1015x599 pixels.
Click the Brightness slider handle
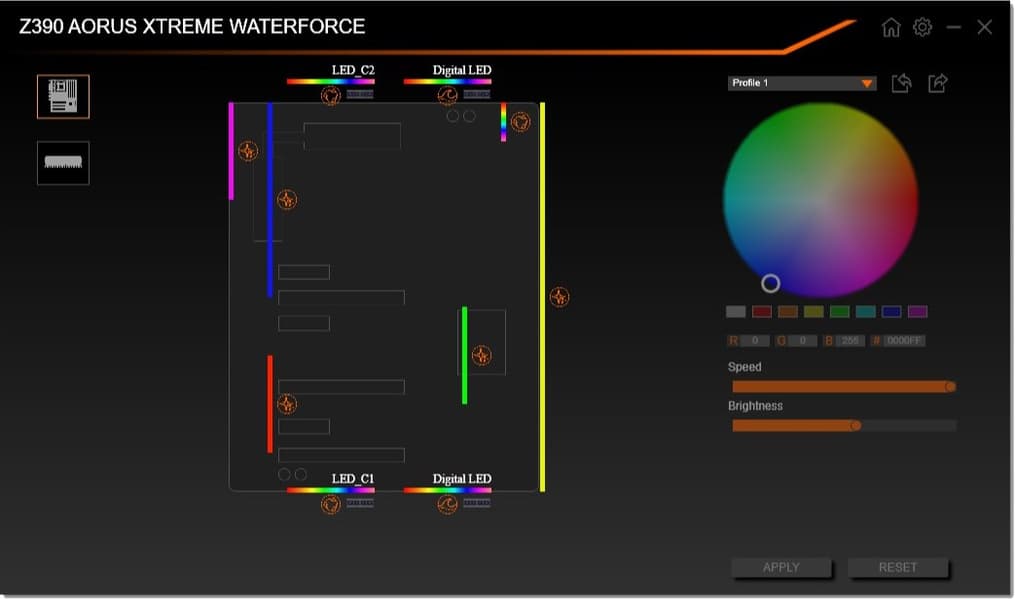click(x=856, y=425)
